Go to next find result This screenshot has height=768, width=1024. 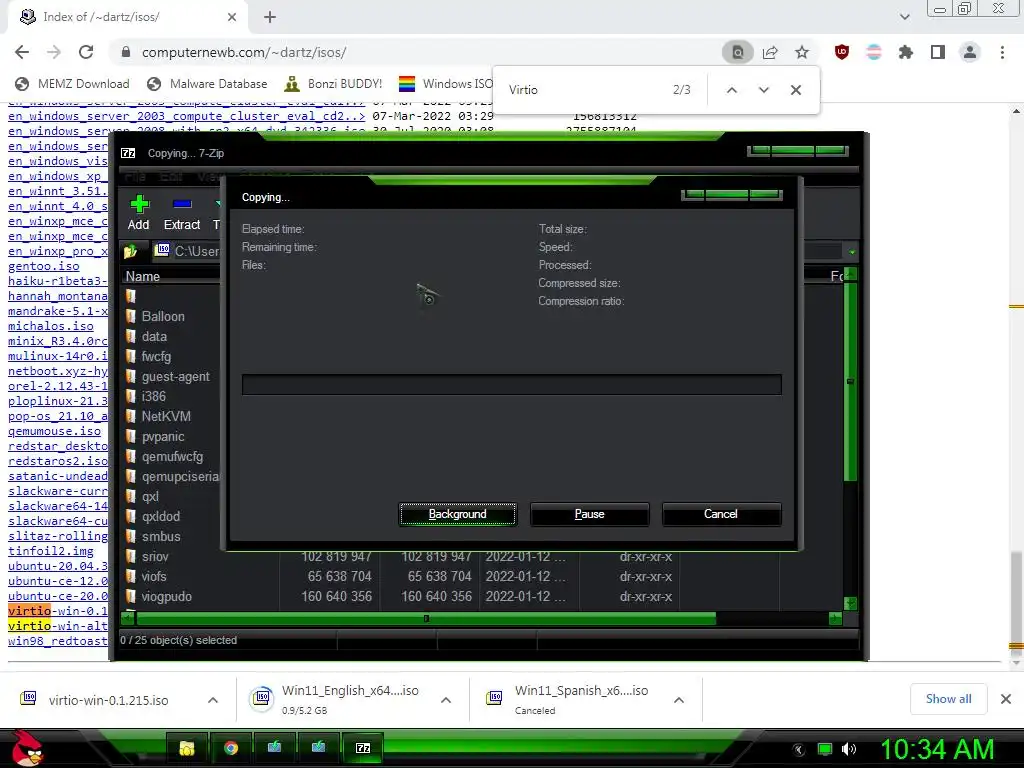[x=763, y=90]
